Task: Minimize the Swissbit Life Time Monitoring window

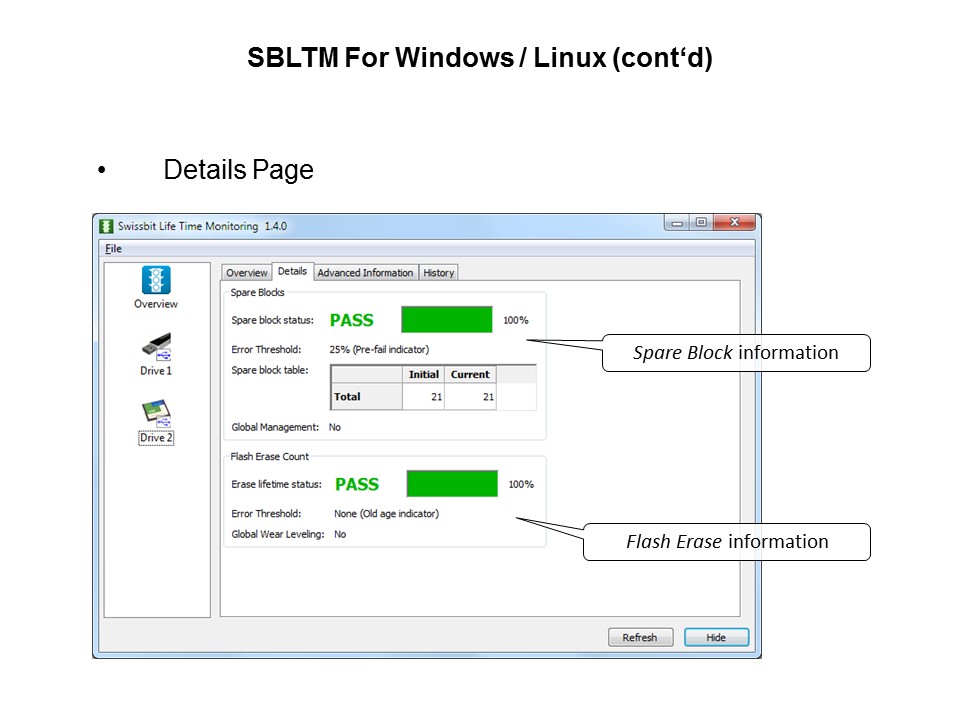Action: [x=677, y=223]
